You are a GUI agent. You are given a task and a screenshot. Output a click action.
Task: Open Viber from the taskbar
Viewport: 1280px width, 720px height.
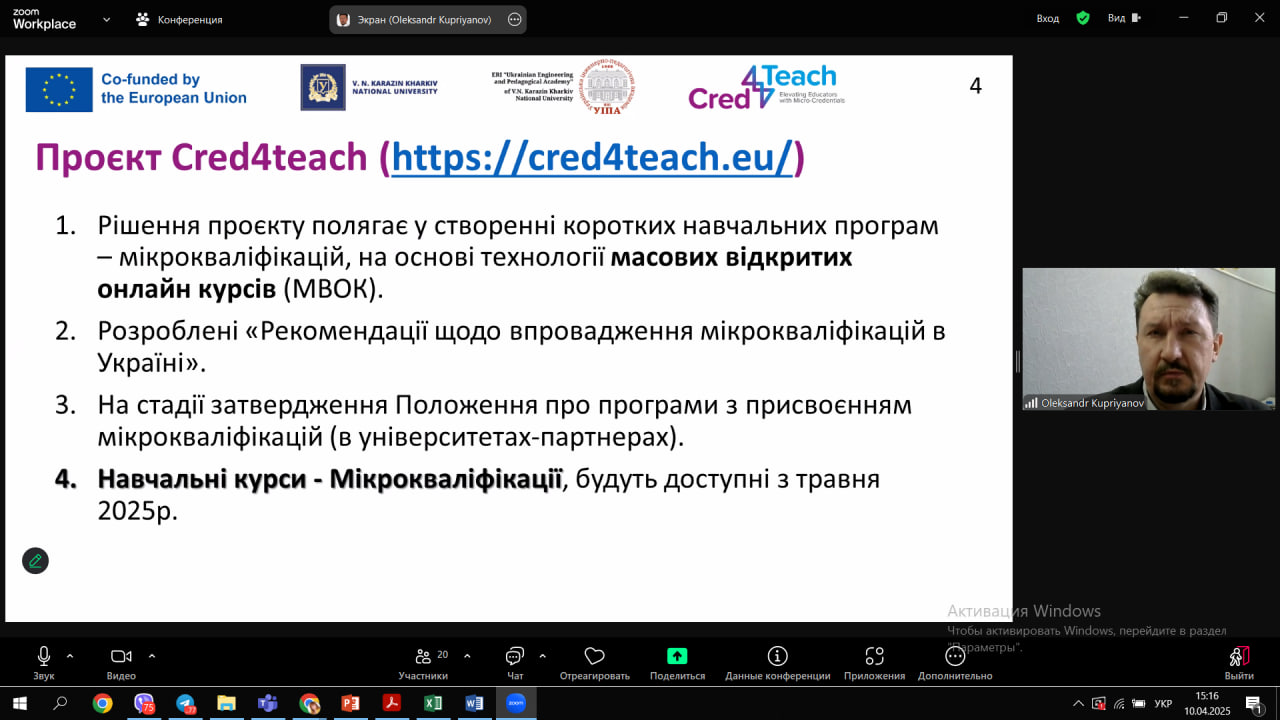coord(144,703)
